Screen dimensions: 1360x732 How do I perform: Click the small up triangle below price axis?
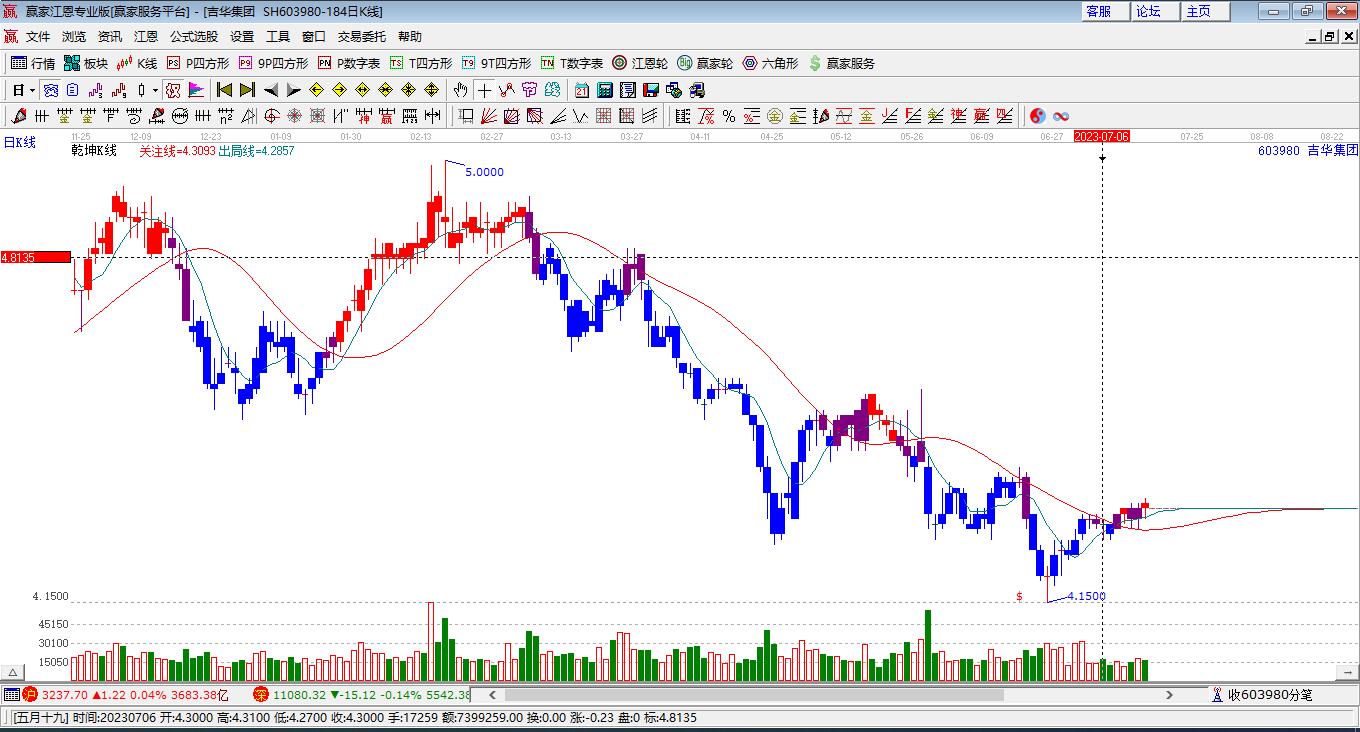coord(14,673)
